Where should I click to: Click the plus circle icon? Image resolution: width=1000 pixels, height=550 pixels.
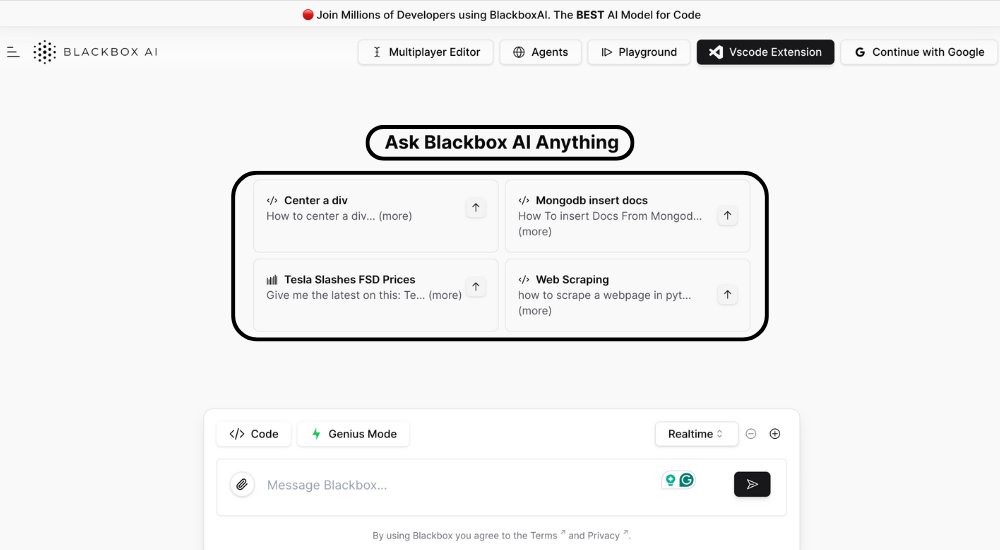point(775,434)
